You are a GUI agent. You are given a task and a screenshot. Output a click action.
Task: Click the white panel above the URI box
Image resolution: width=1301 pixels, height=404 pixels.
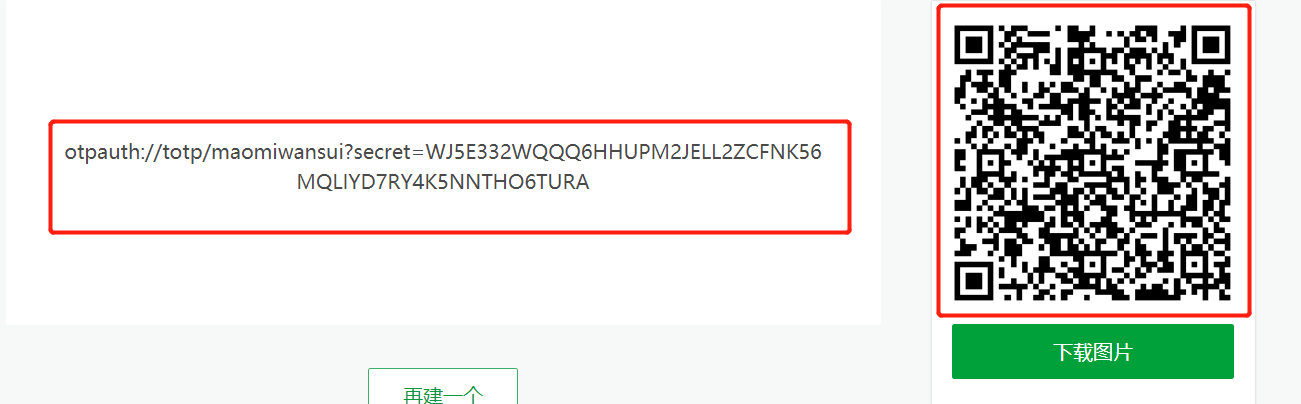(443, 60)
